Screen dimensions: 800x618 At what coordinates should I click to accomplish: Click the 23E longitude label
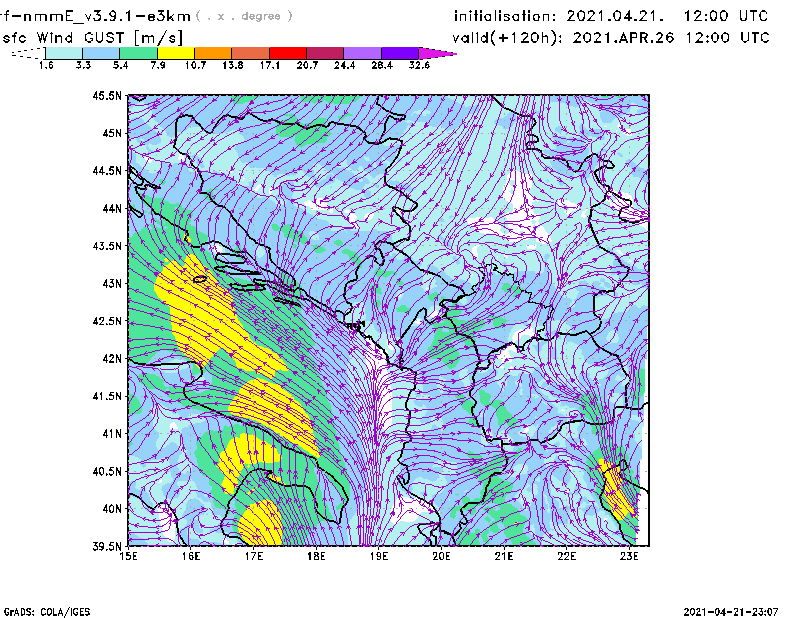[629, 556]
